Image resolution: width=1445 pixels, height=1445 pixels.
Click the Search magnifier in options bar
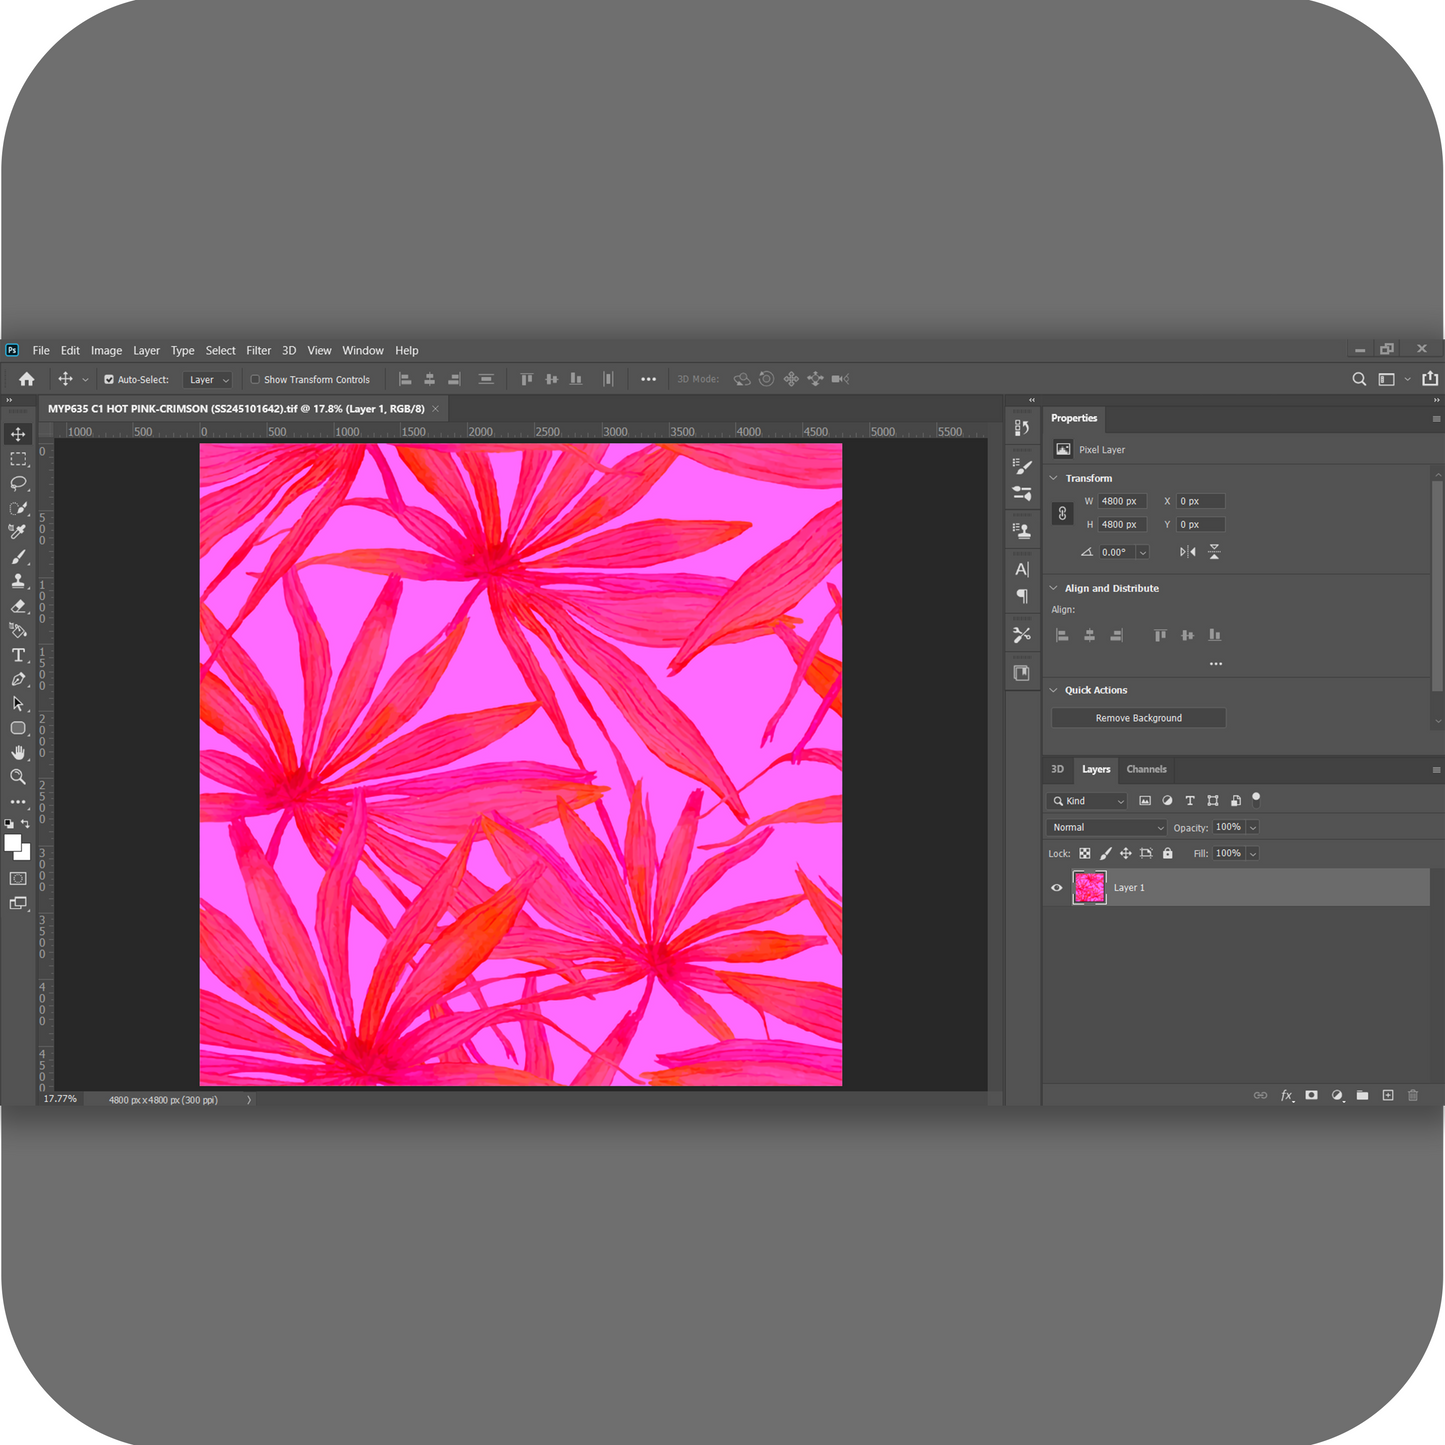click(x=1359, y=379)
